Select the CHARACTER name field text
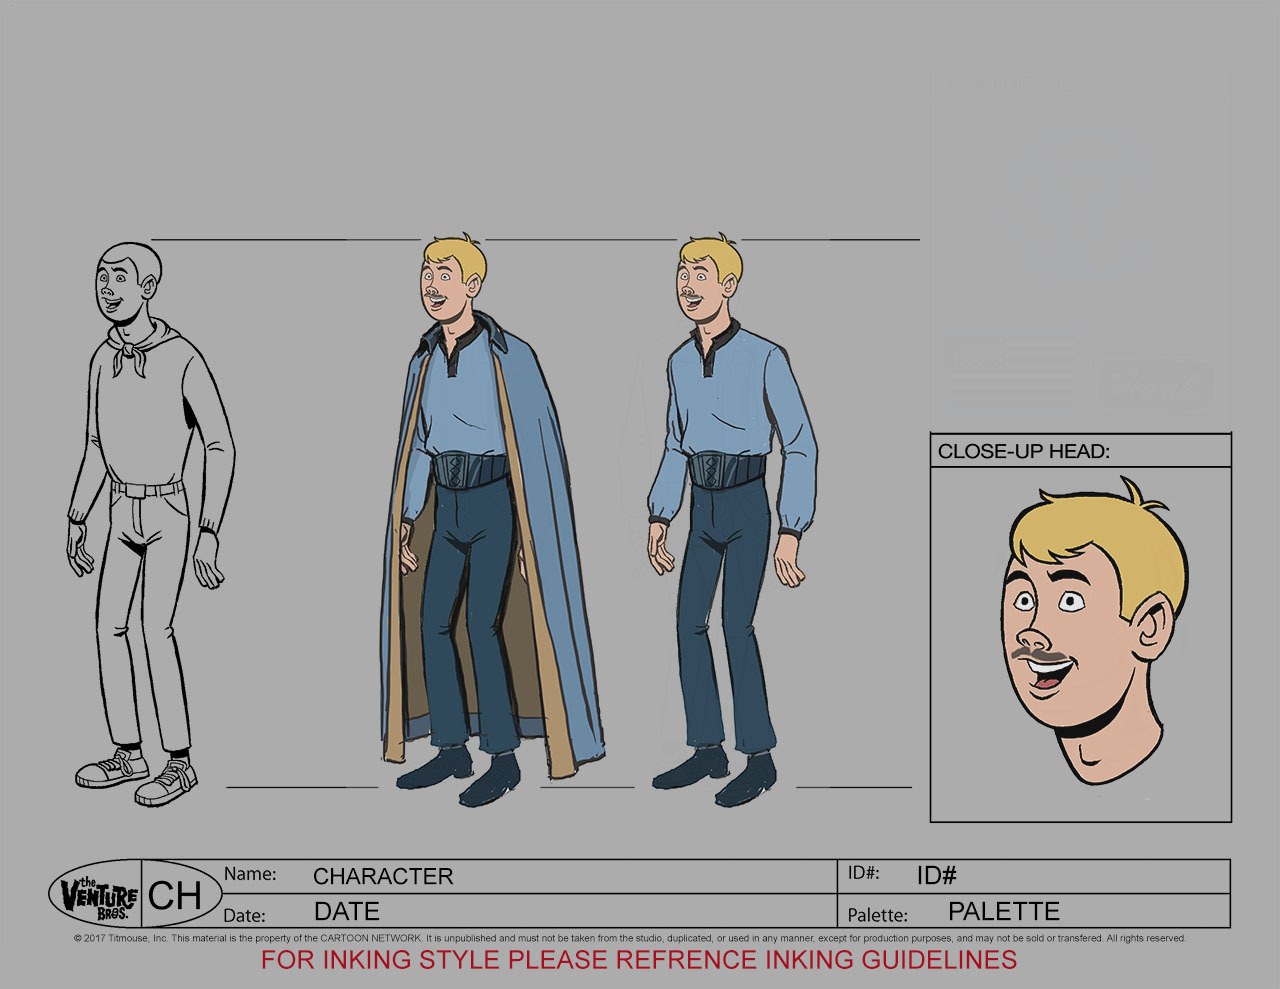 coord(383,876)
